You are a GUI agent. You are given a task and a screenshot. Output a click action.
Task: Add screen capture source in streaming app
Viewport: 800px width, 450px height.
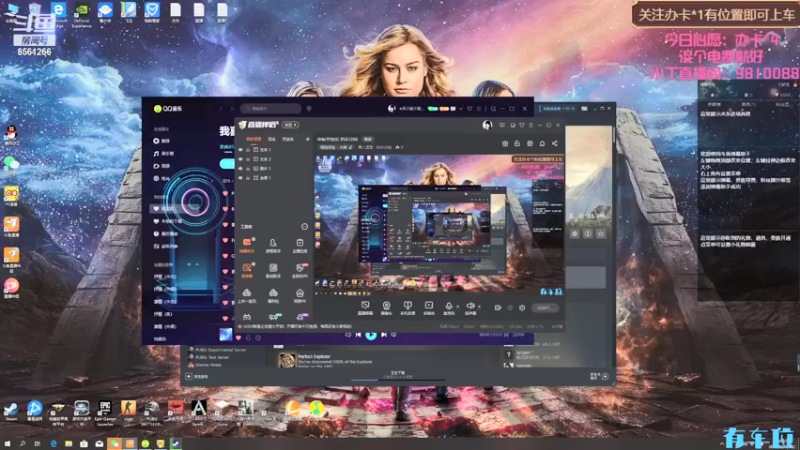point(365,308)
